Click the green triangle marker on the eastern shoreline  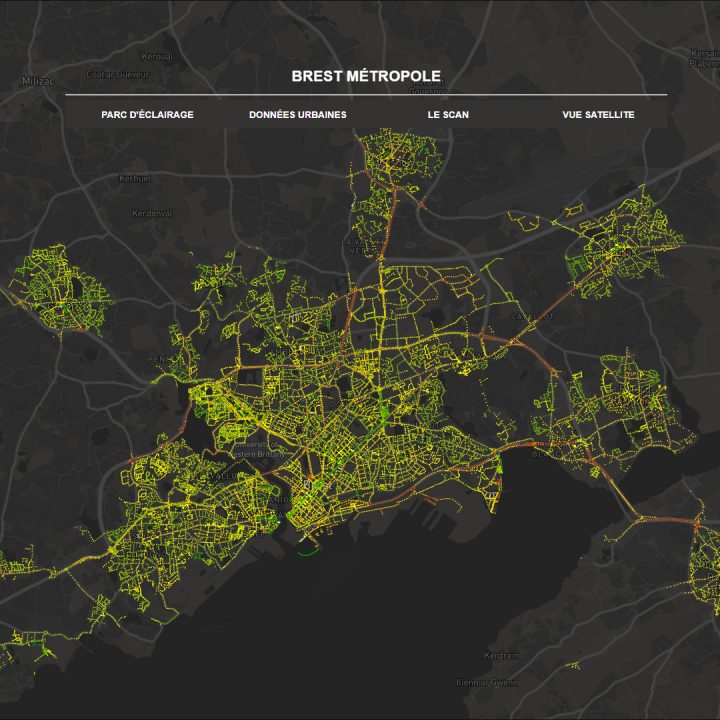click(x=501, y=464)
